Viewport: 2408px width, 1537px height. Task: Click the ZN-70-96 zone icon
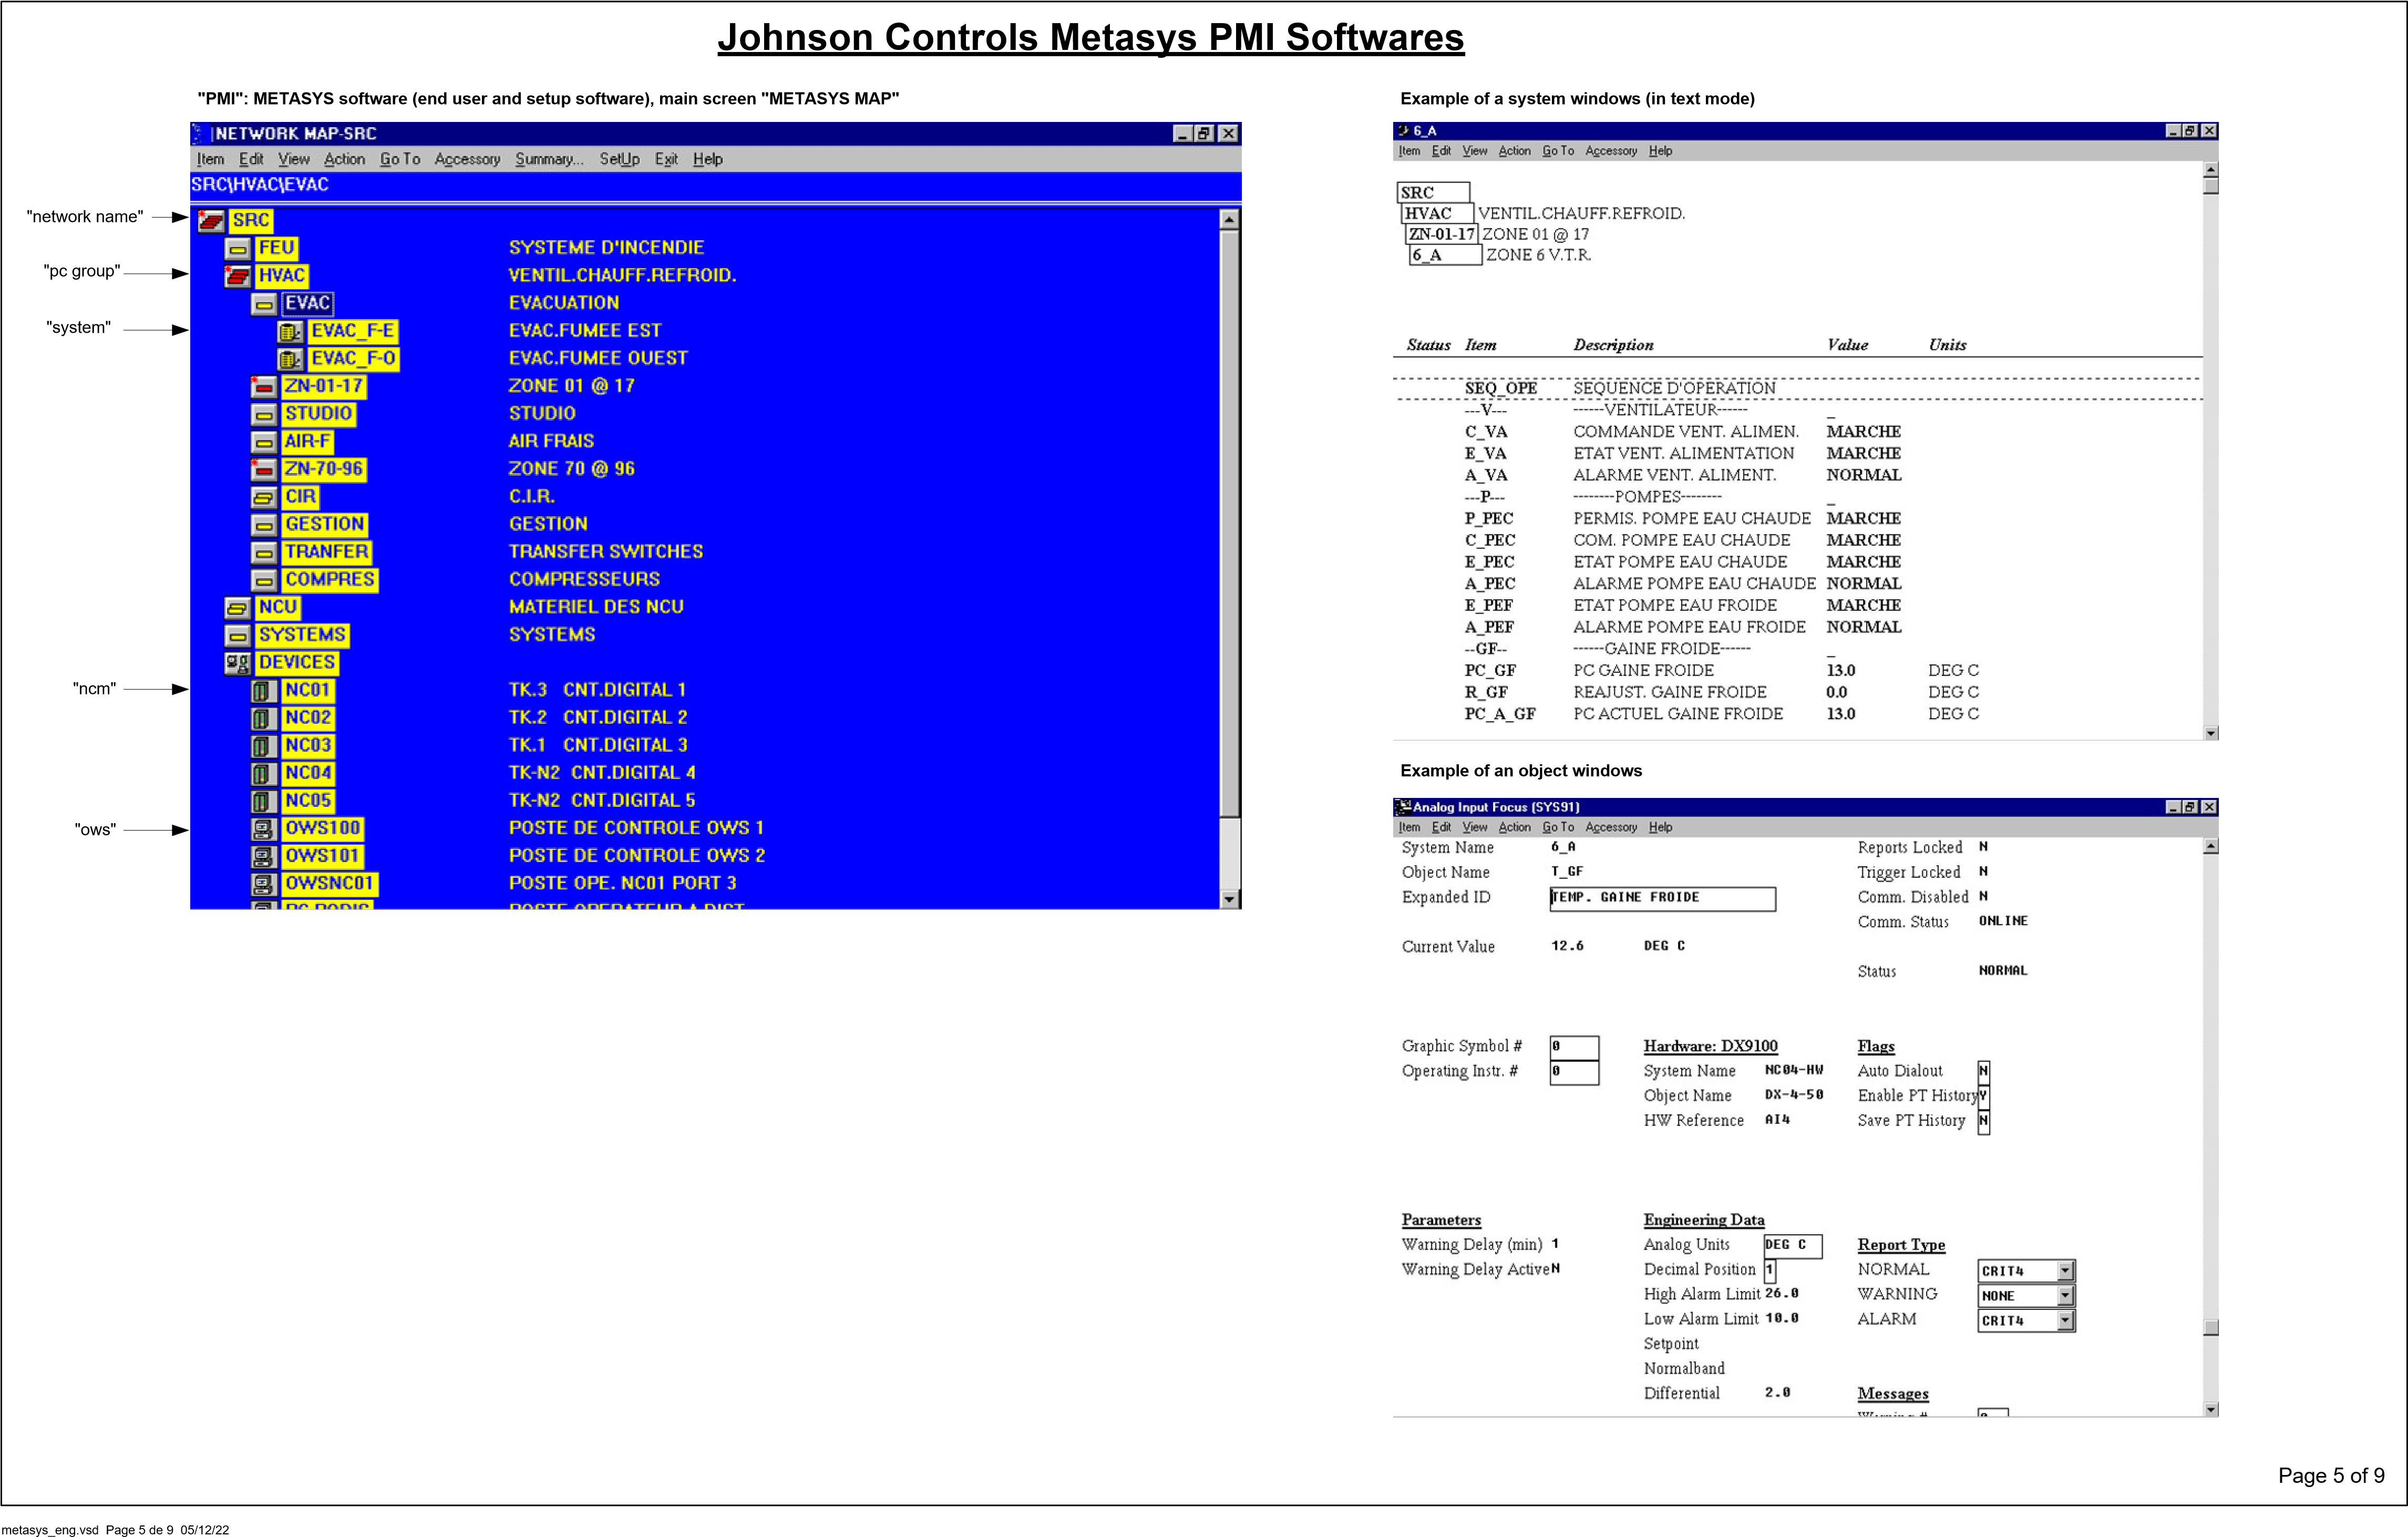point(264,469)
